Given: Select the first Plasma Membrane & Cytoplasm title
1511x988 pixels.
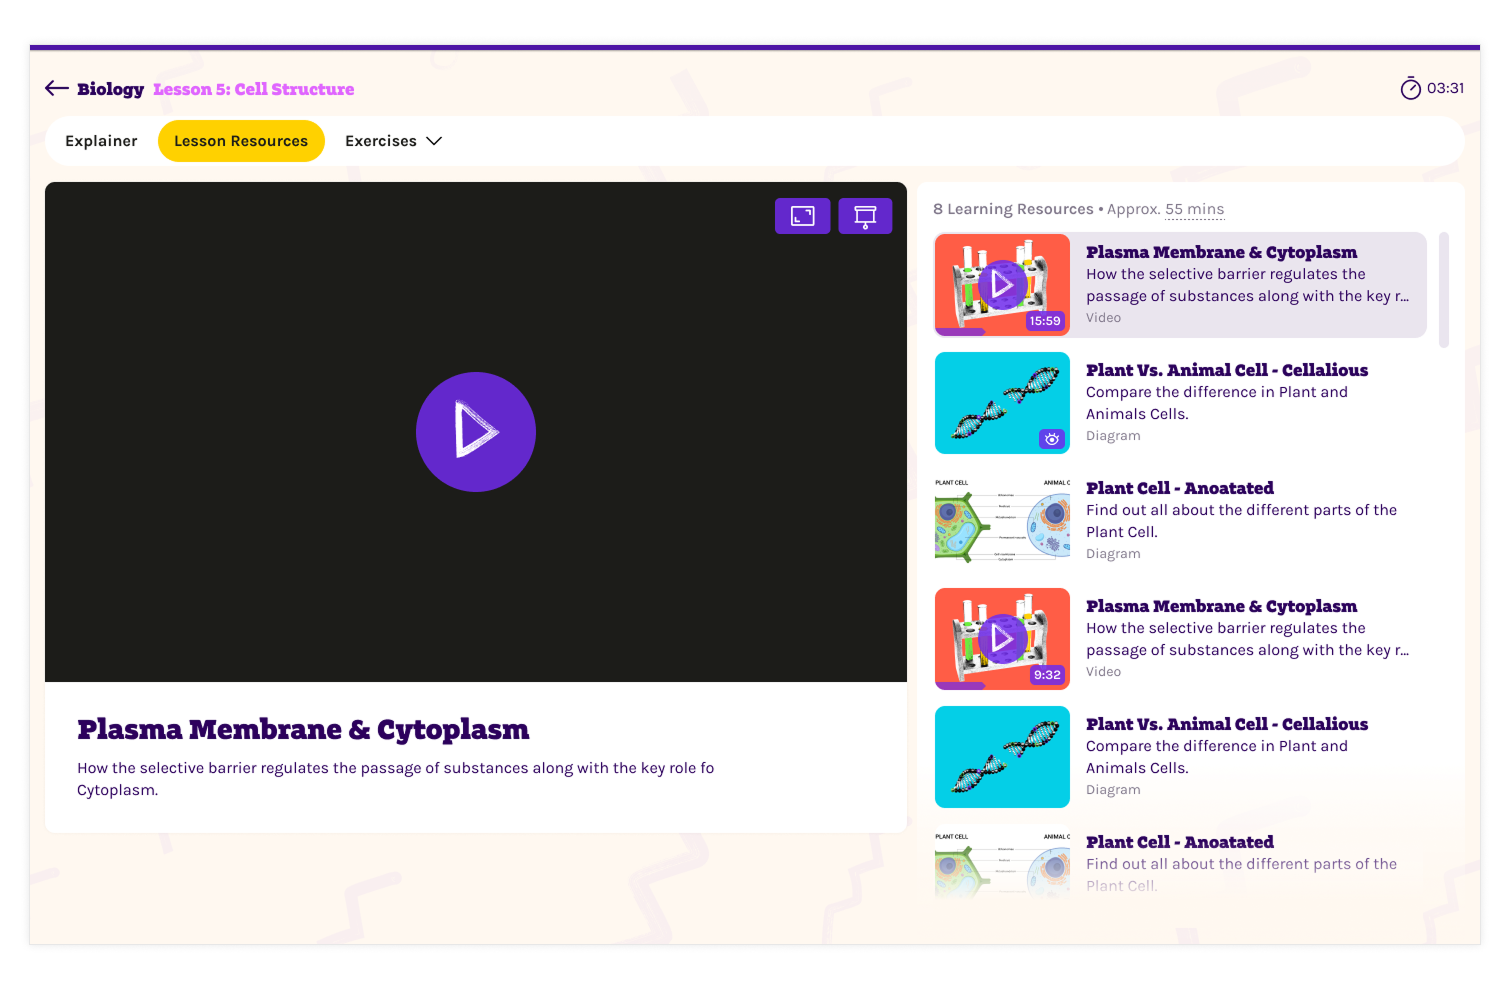Looking at the screenshot, I should [x=1222, y=252].
